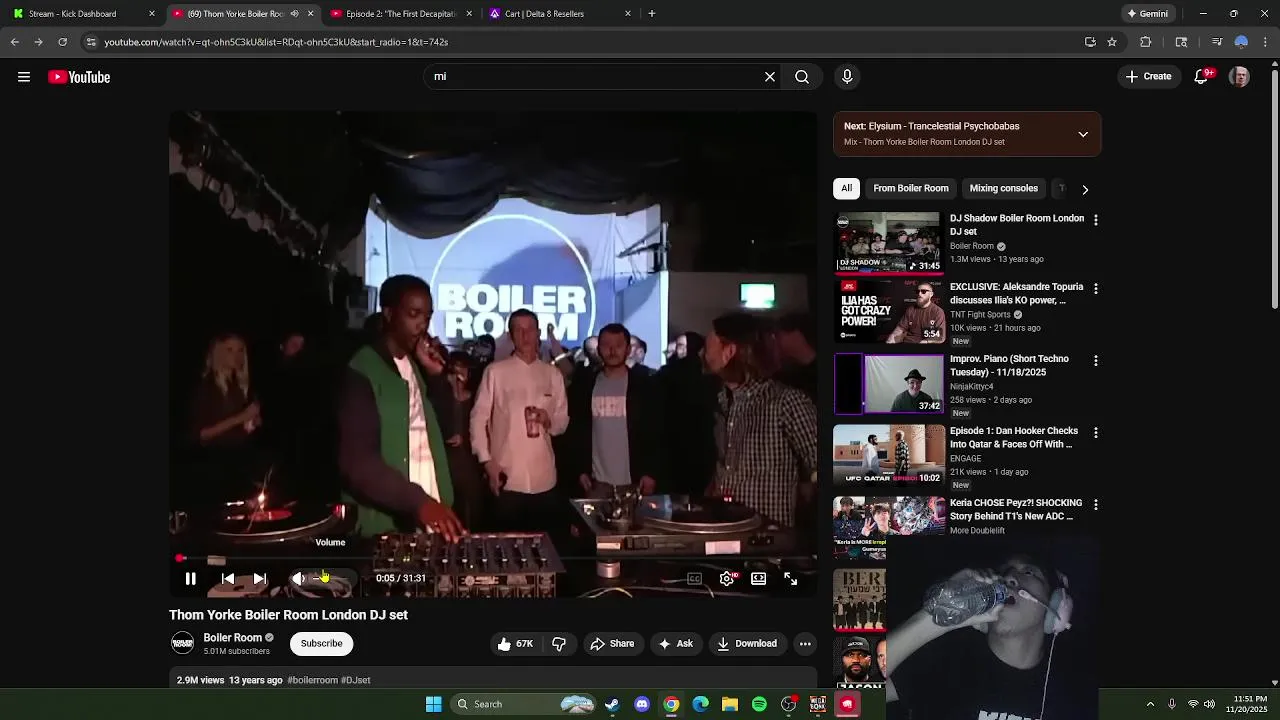Go back with the browser back arrow
The image size is (1280, 720).
15,42
